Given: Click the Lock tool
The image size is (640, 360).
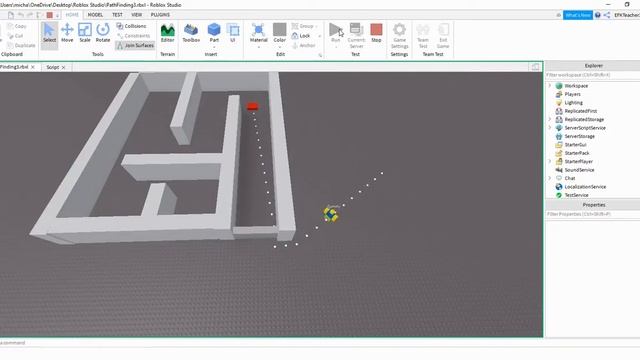Looking at the screenshot, I should (x=301, y=36).
